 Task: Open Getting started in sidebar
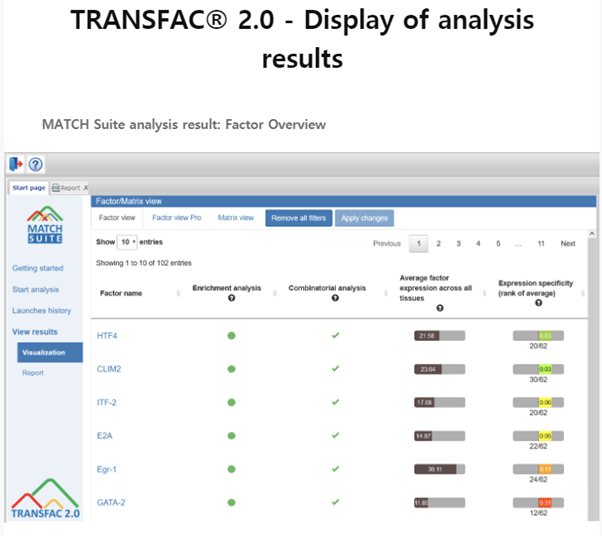point(38,268)
